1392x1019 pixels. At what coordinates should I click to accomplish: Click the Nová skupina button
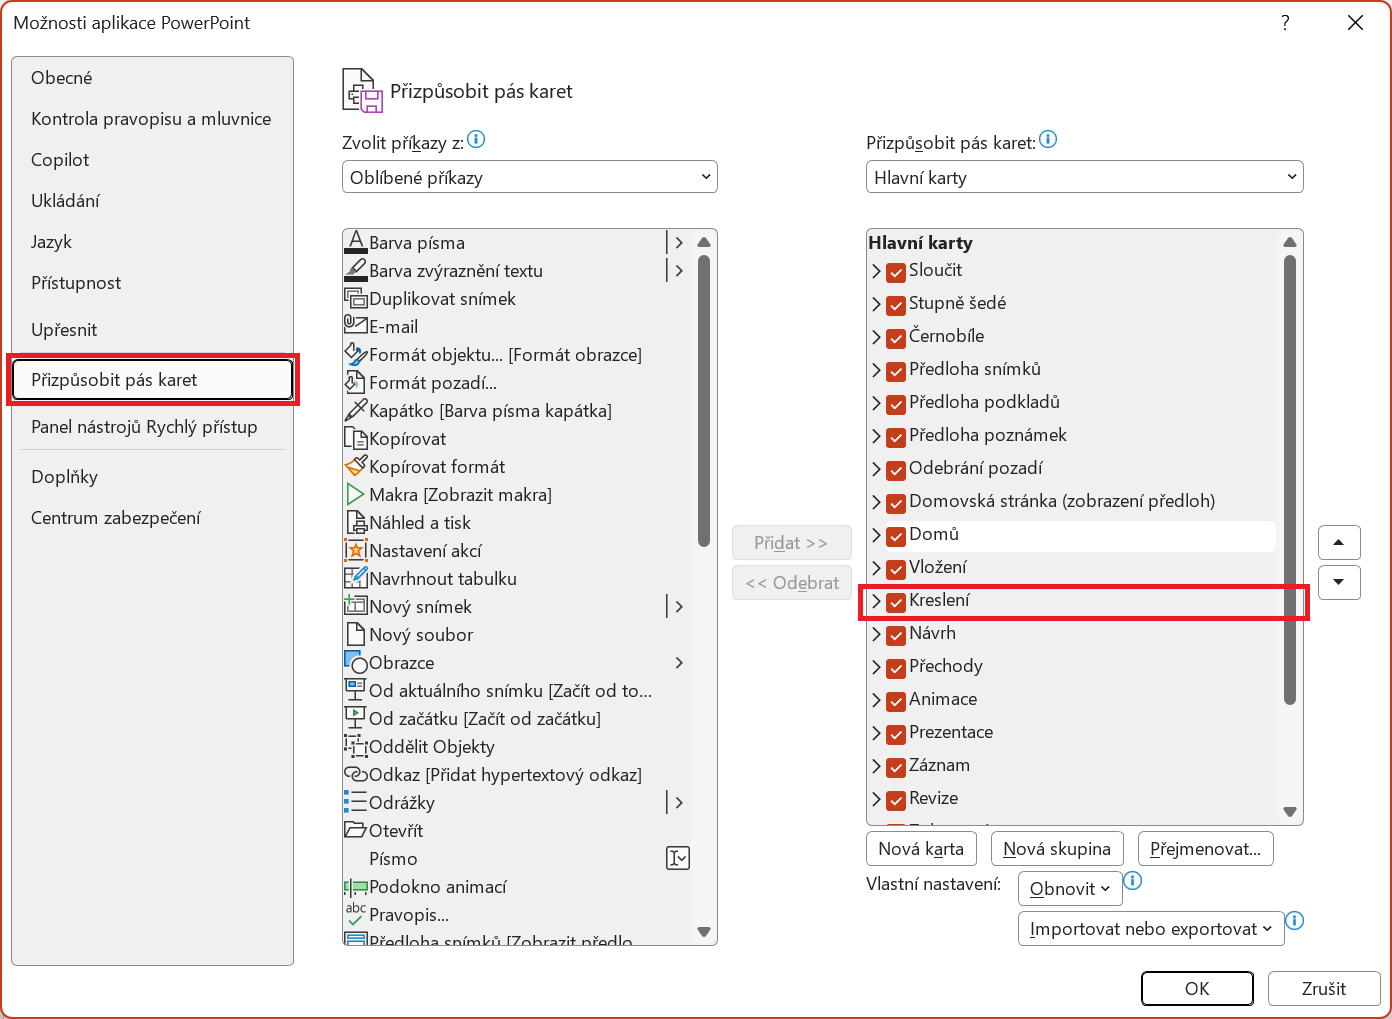point(1057,849)
